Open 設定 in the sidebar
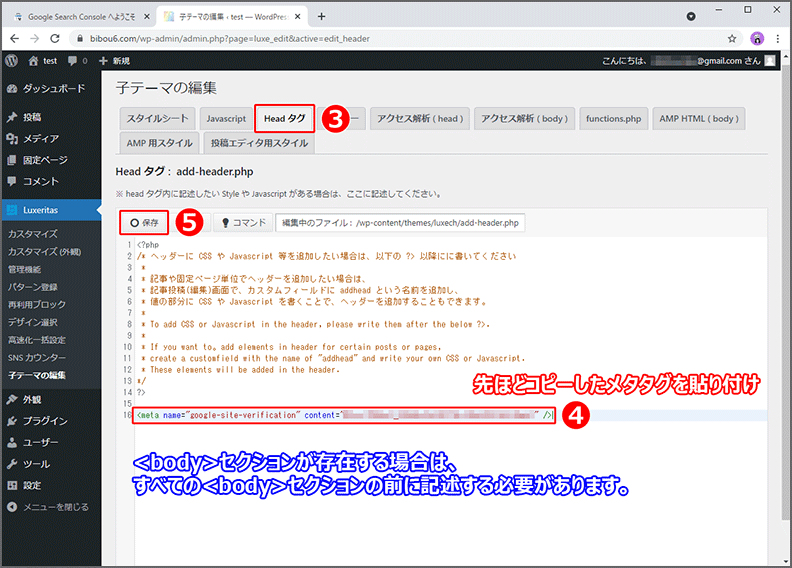 tap(51, 485)
